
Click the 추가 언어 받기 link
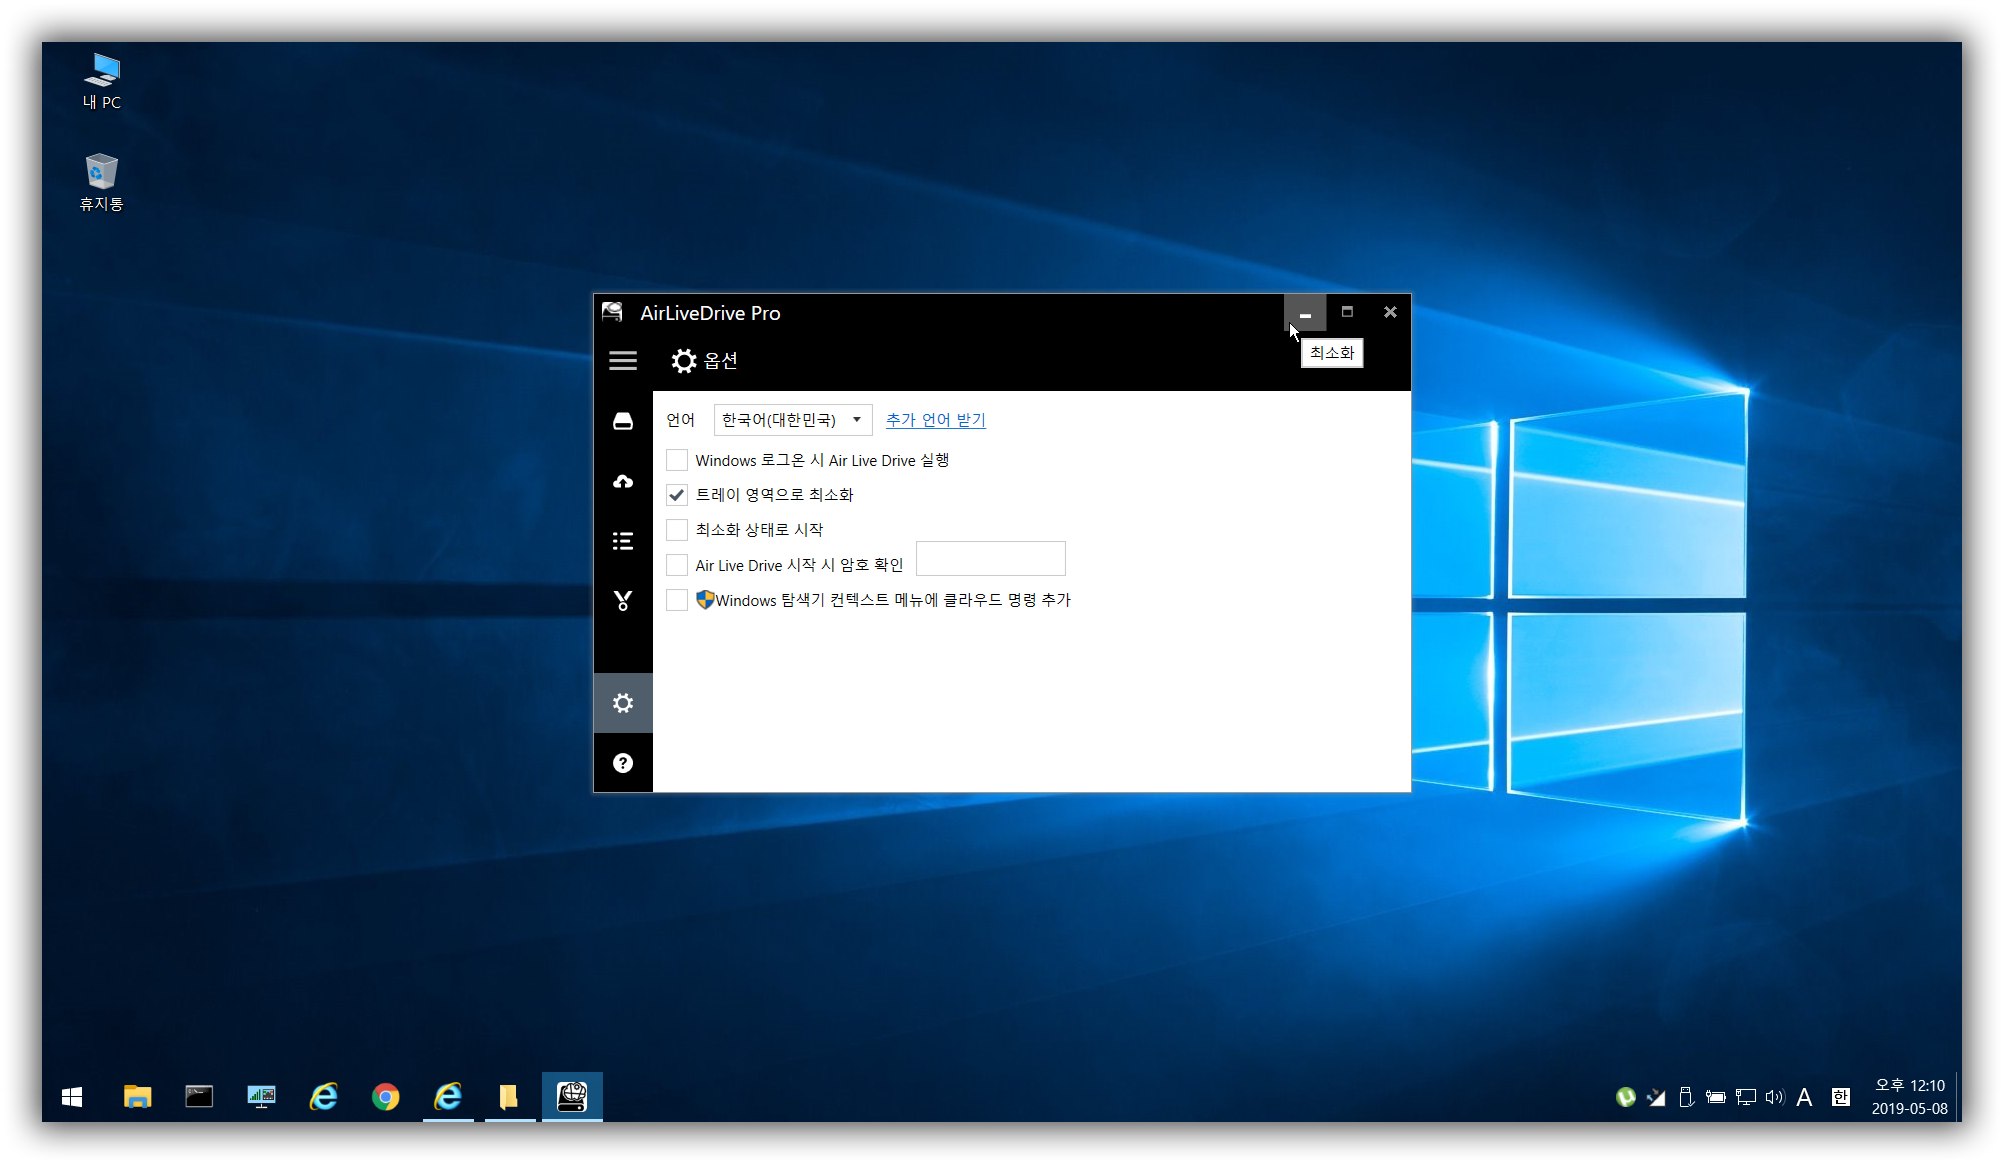click(936, 420)
